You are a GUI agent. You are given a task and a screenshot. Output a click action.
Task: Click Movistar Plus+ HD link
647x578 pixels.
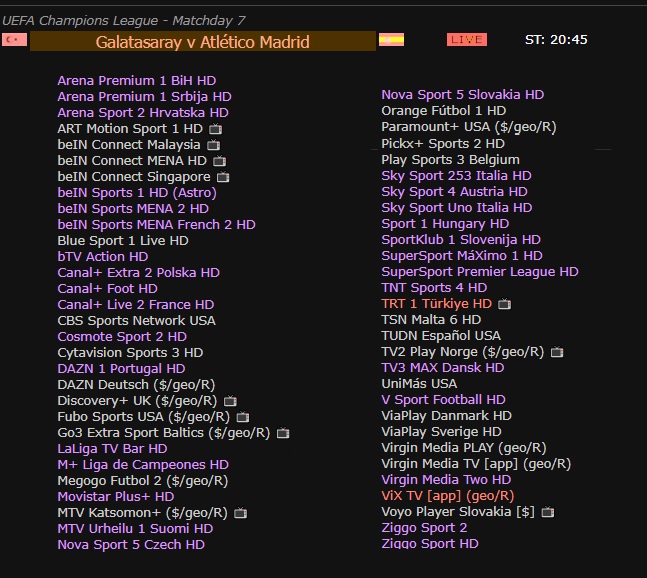116,497
